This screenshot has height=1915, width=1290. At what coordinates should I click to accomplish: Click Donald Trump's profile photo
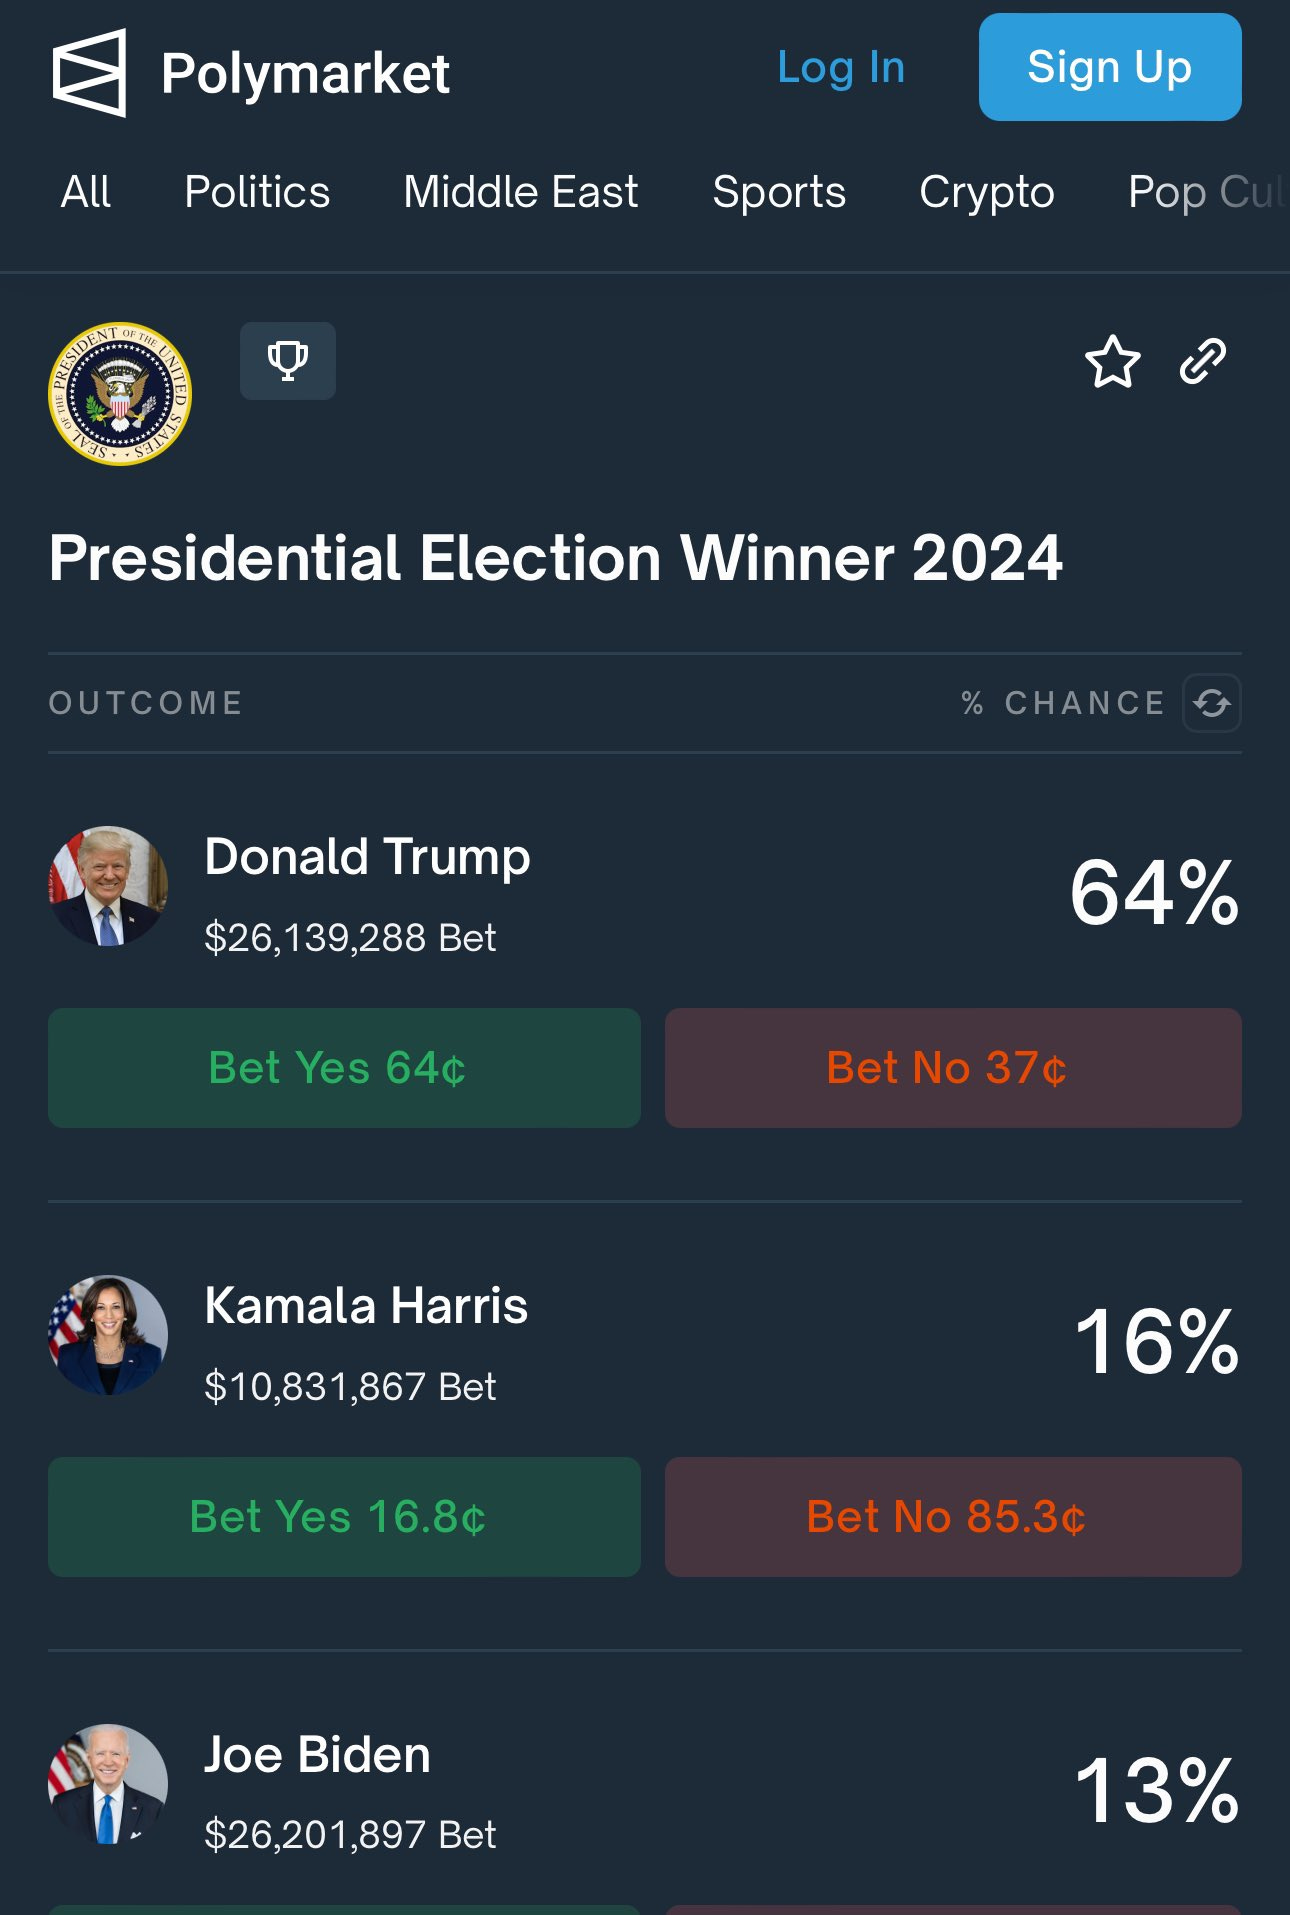108,886
